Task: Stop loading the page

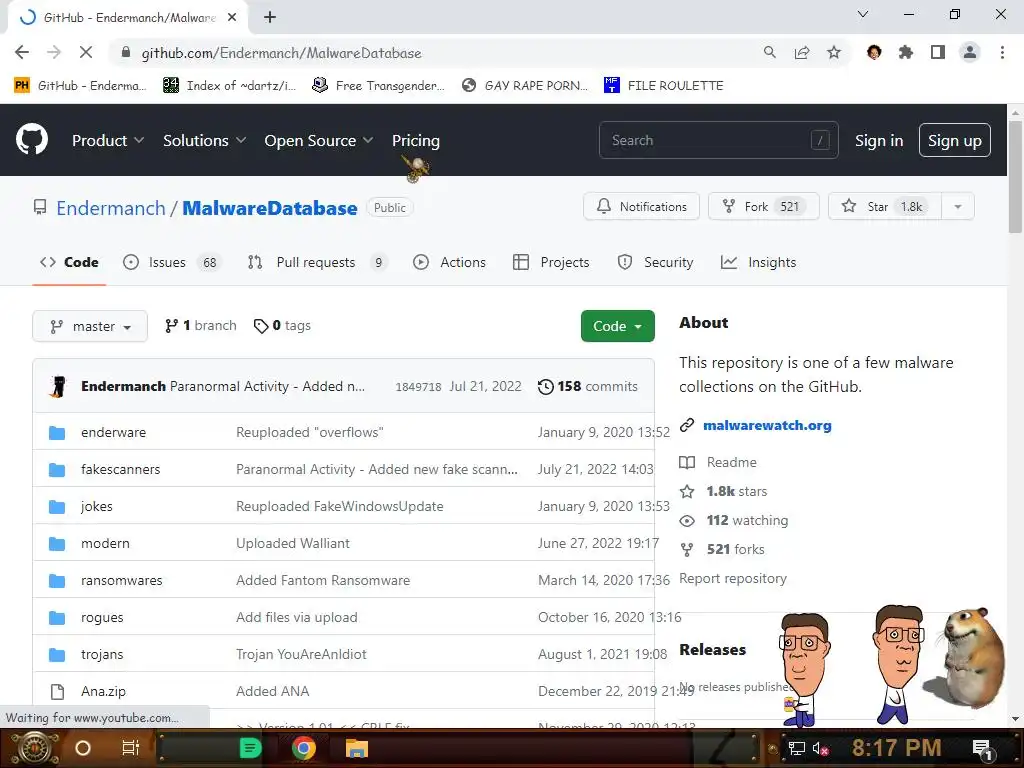Action: [86, 52]
